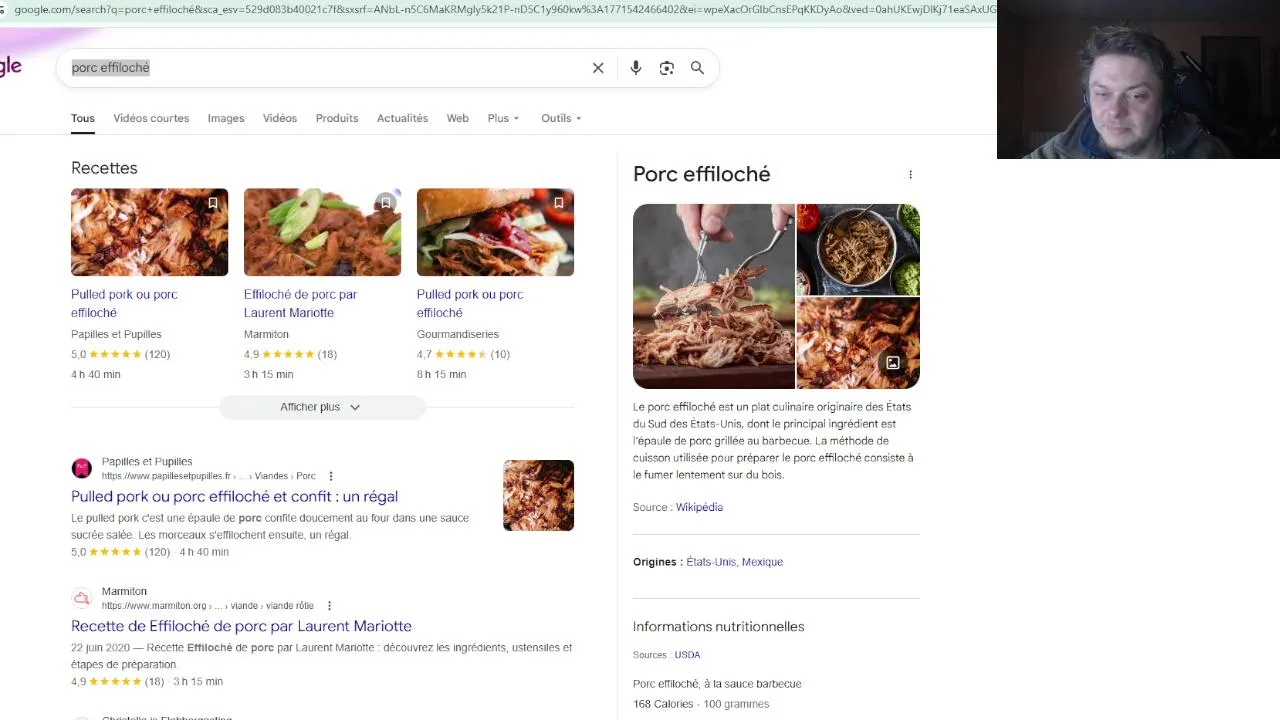Screen dimensions: 1280x720
Task: Open Papilles et Pupilles recipe card image
Action: point(149,232)
